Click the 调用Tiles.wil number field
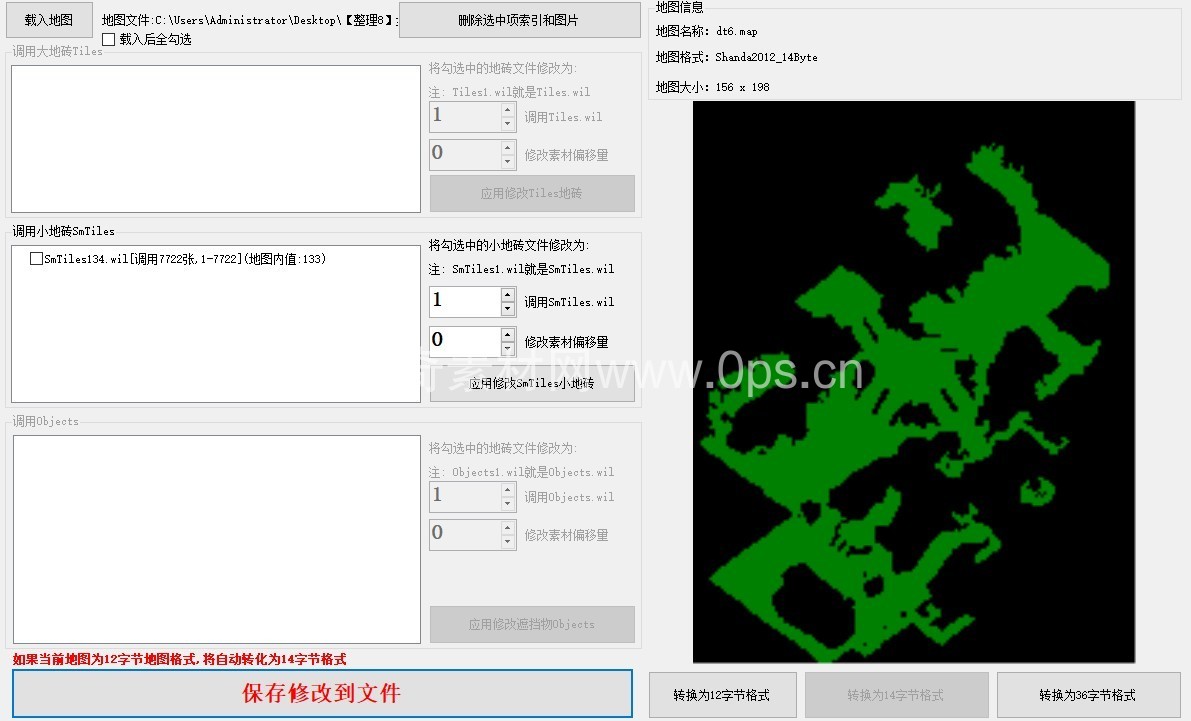1191x721 pixels. tap(465, 116)
